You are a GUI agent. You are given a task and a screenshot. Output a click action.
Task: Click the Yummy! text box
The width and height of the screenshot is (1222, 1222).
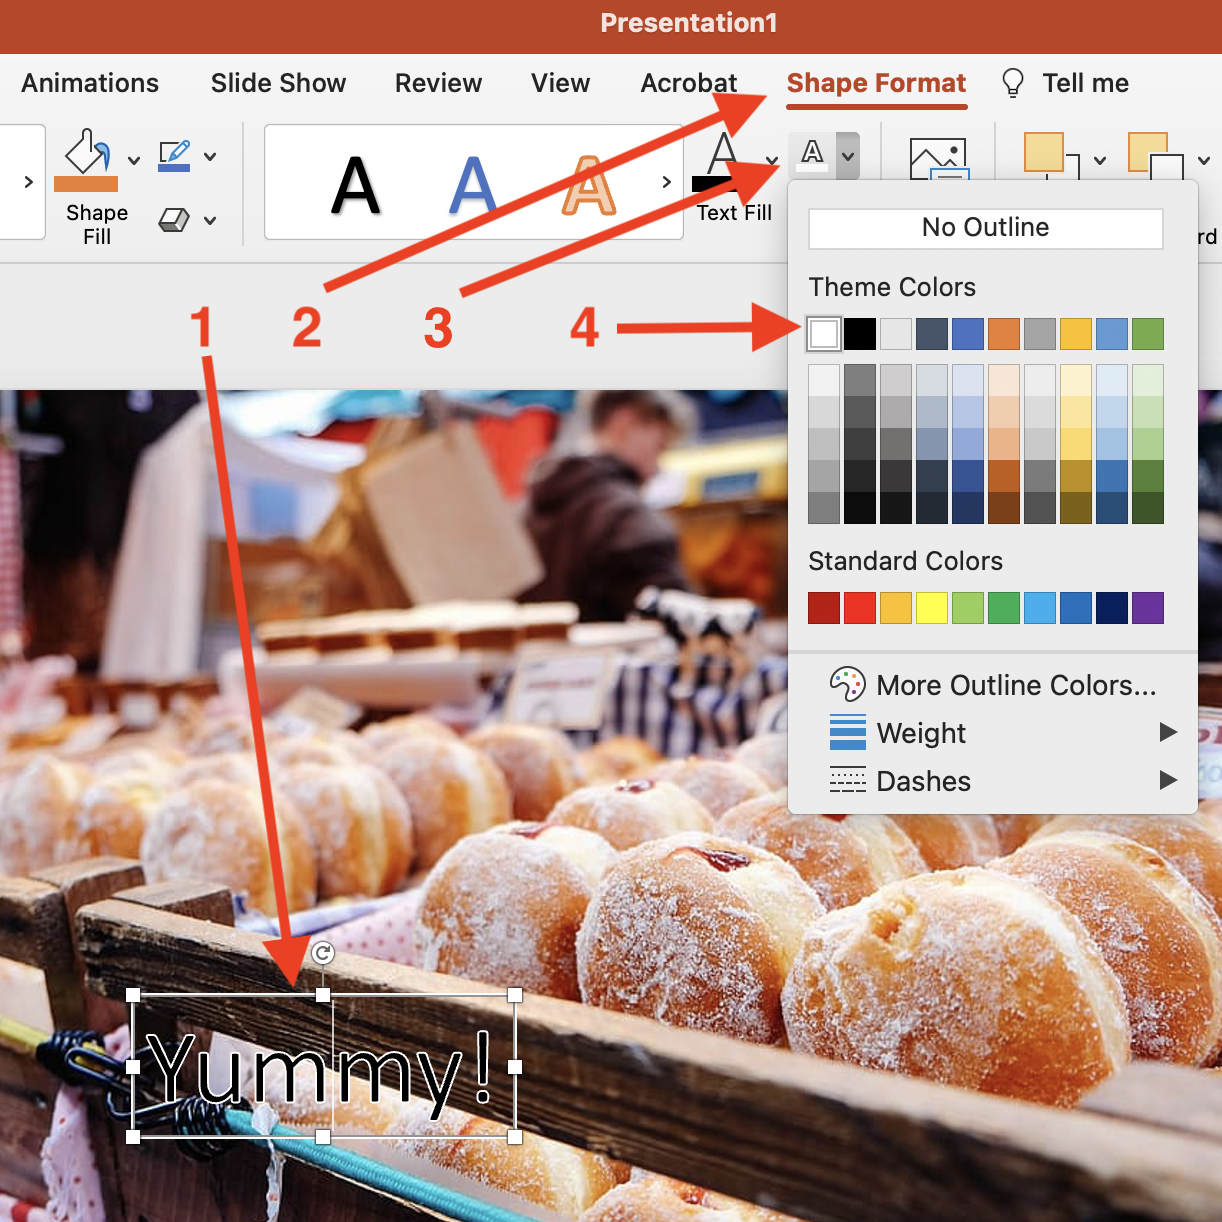click(x=323, y=1067)
